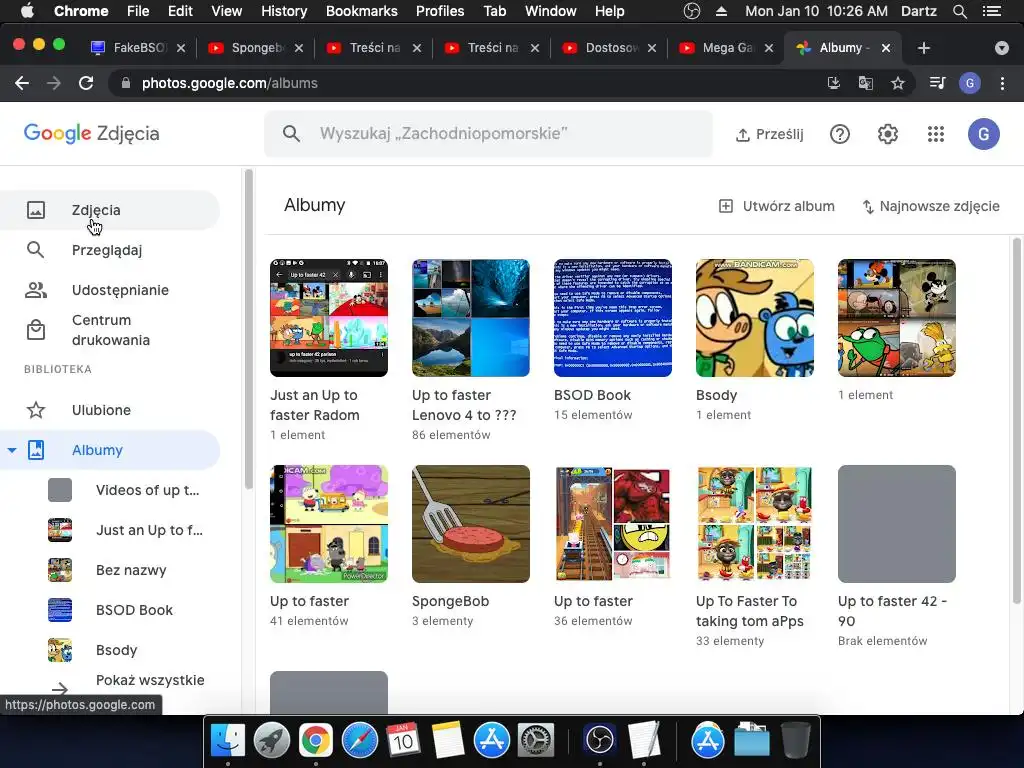1024x768 pixels.
Task: Go back with the browser back arrow
Action: tap(22, 83)
